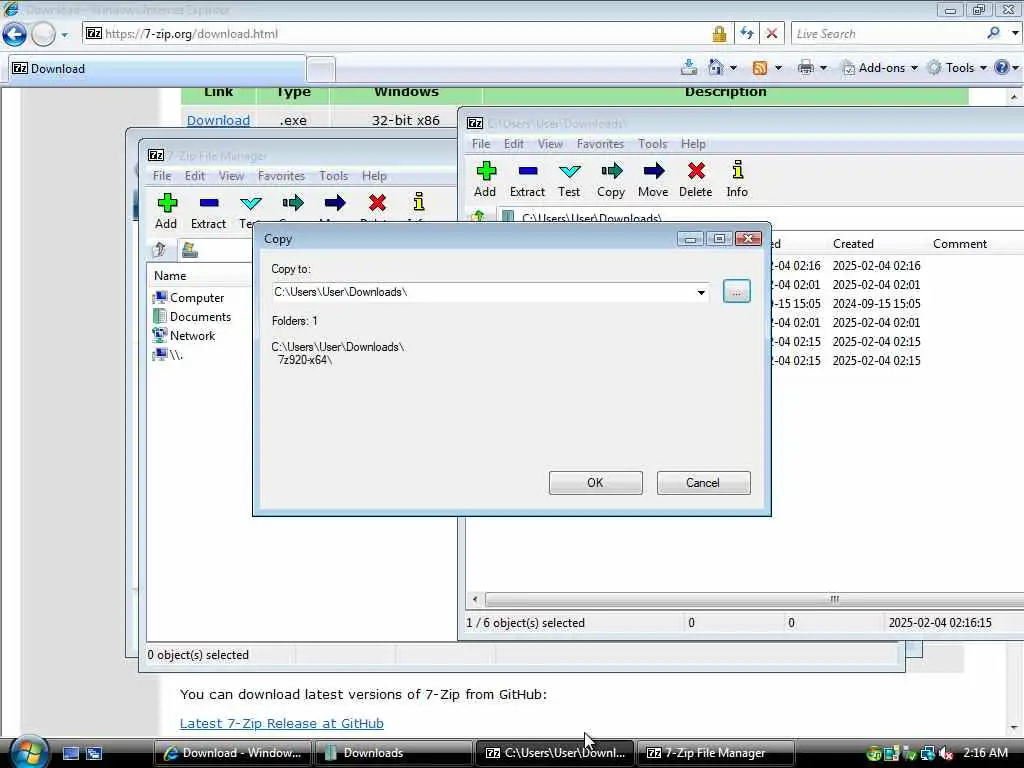Open View menu in 7-Zip File Manager window
Viewport: 1024px width, 768px height.
click(x=231, y=176)
